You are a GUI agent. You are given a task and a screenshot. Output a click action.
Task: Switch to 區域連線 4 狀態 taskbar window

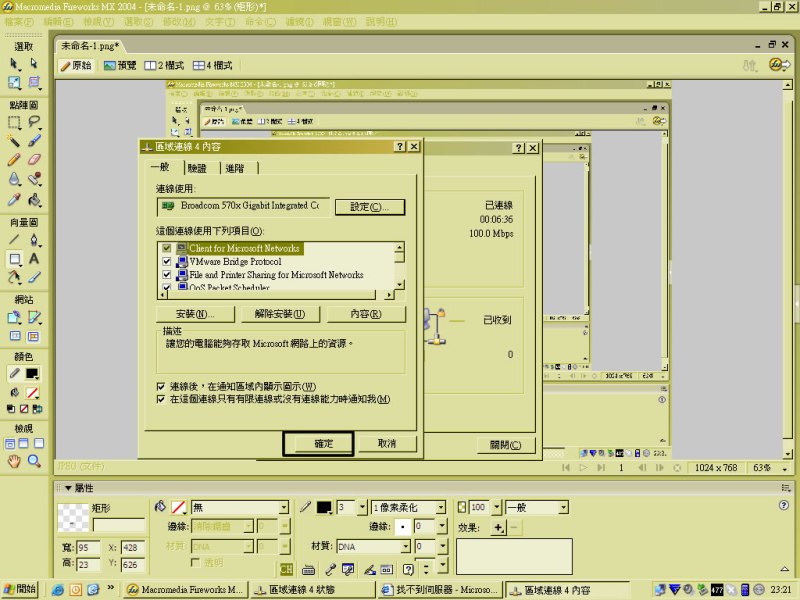pyautogui.click(x=312, y=590)
